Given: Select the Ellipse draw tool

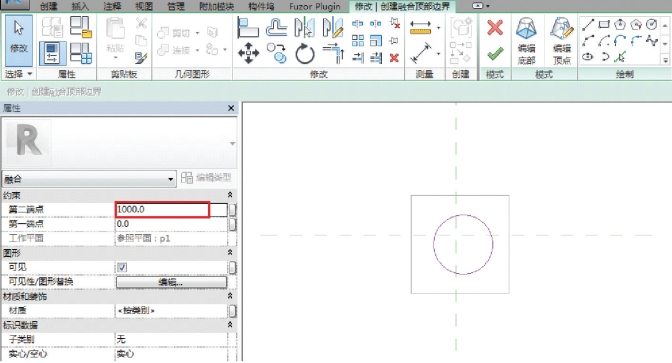Looking at the screenshot, I should point(588,57).
